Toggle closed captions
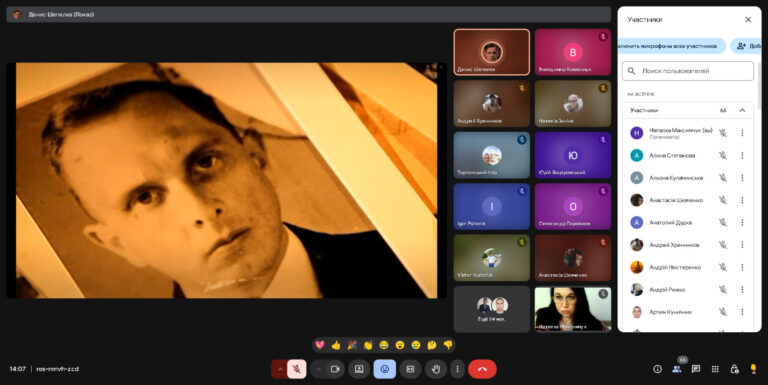 [x=410, y=369]
